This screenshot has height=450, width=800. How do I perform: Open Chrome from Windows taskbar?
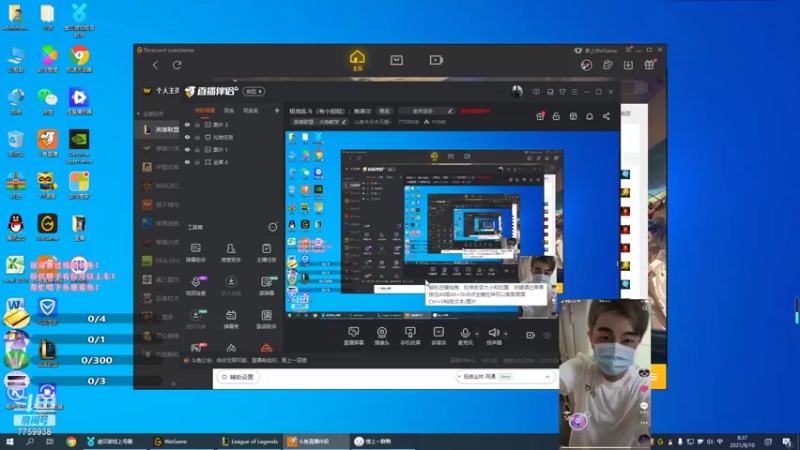click(71, 441)
